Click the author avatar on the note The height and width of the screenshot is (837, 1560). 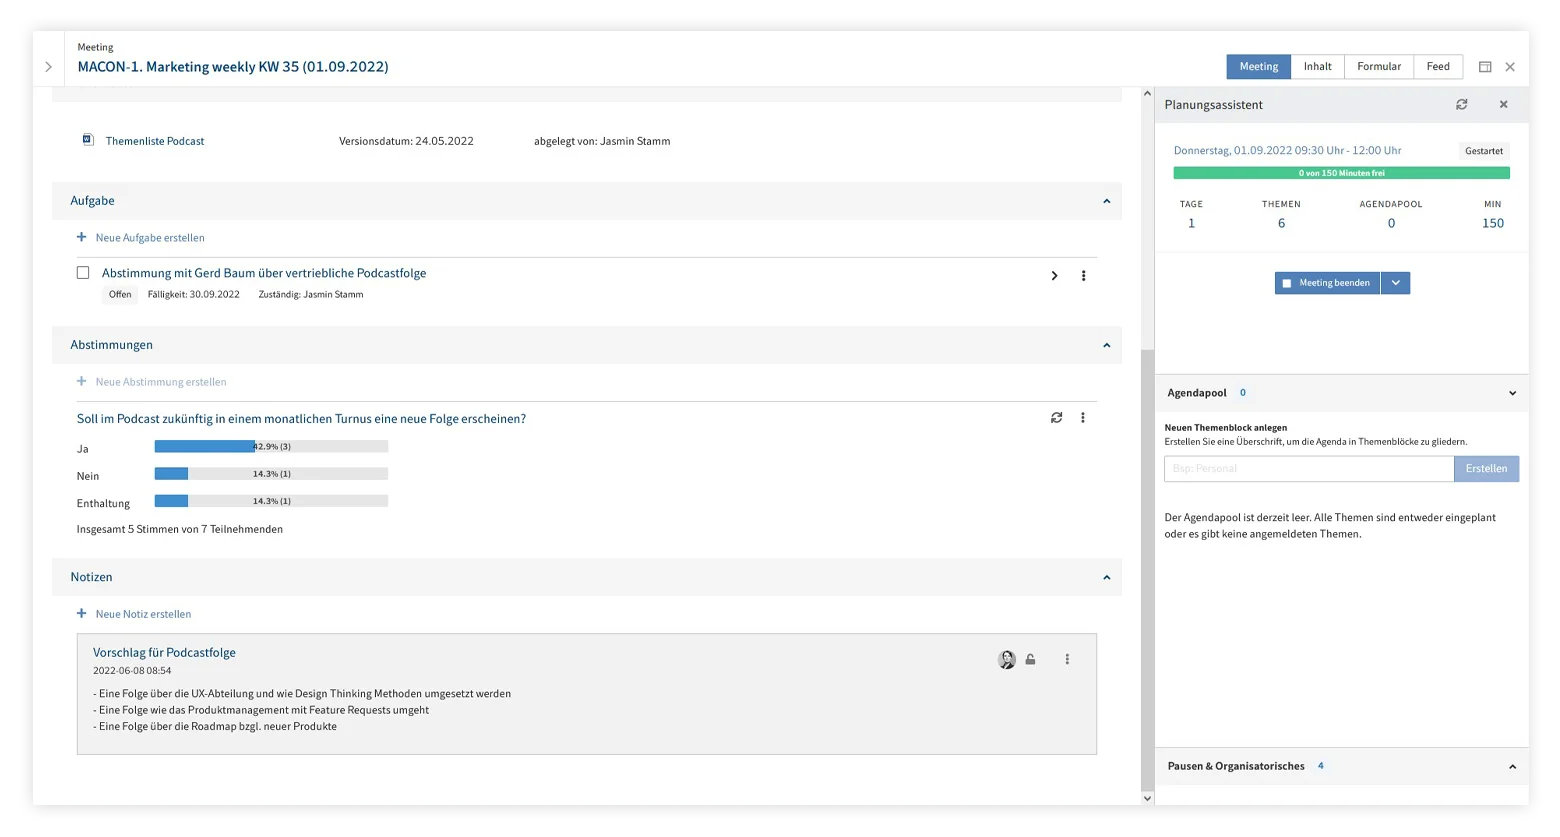[1007, 660]
